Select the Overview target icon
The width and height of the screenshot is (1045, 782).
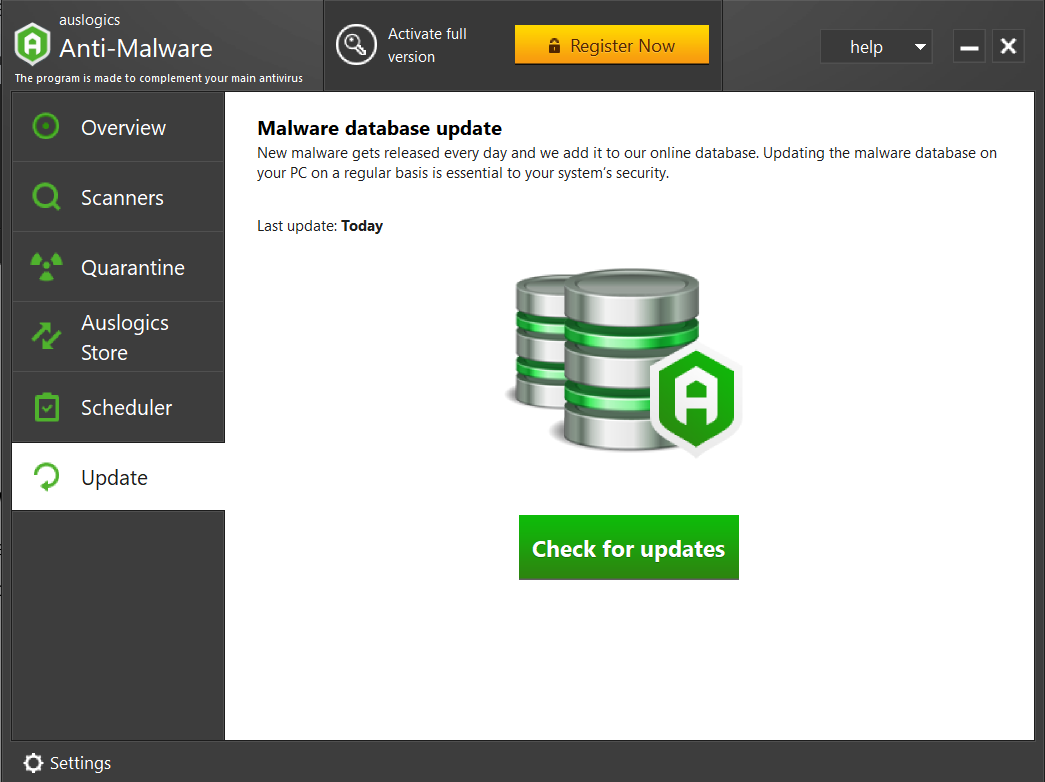tap(45, 127)
